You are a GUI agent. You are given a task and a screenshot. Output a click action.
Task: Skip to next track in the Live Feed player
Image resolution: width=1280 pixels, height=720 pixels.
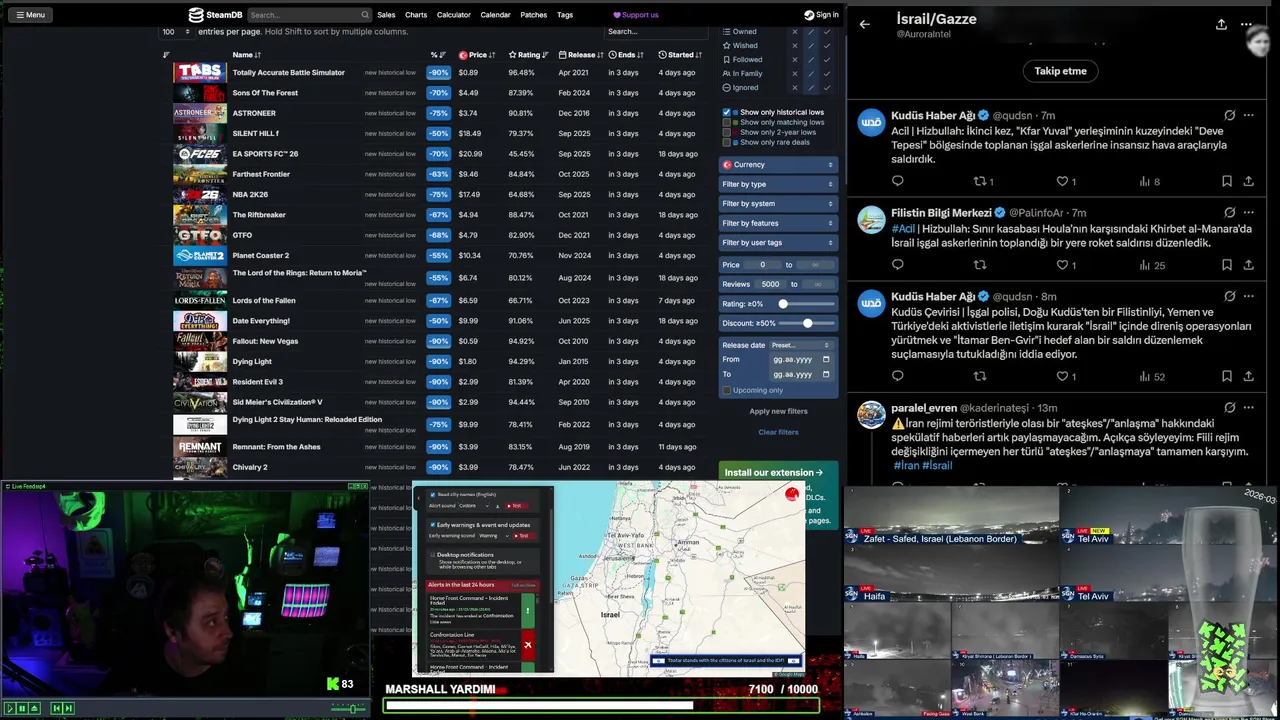69,708
